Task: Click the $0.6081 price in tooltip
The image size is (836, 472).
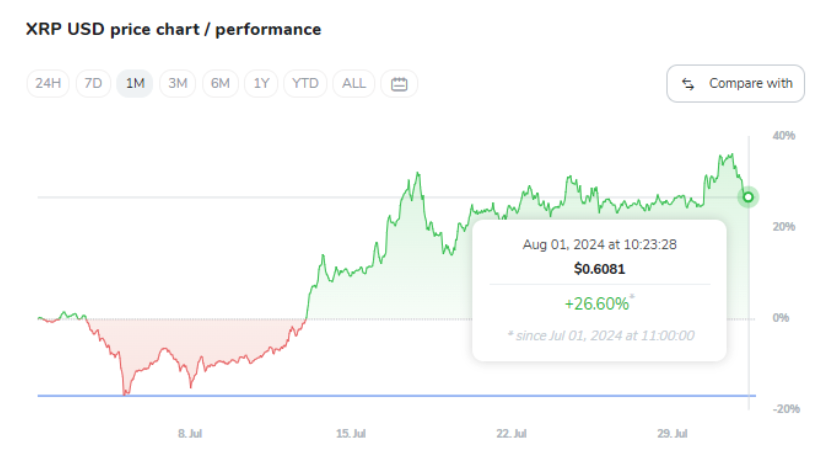Action: (x=598, y=268)
